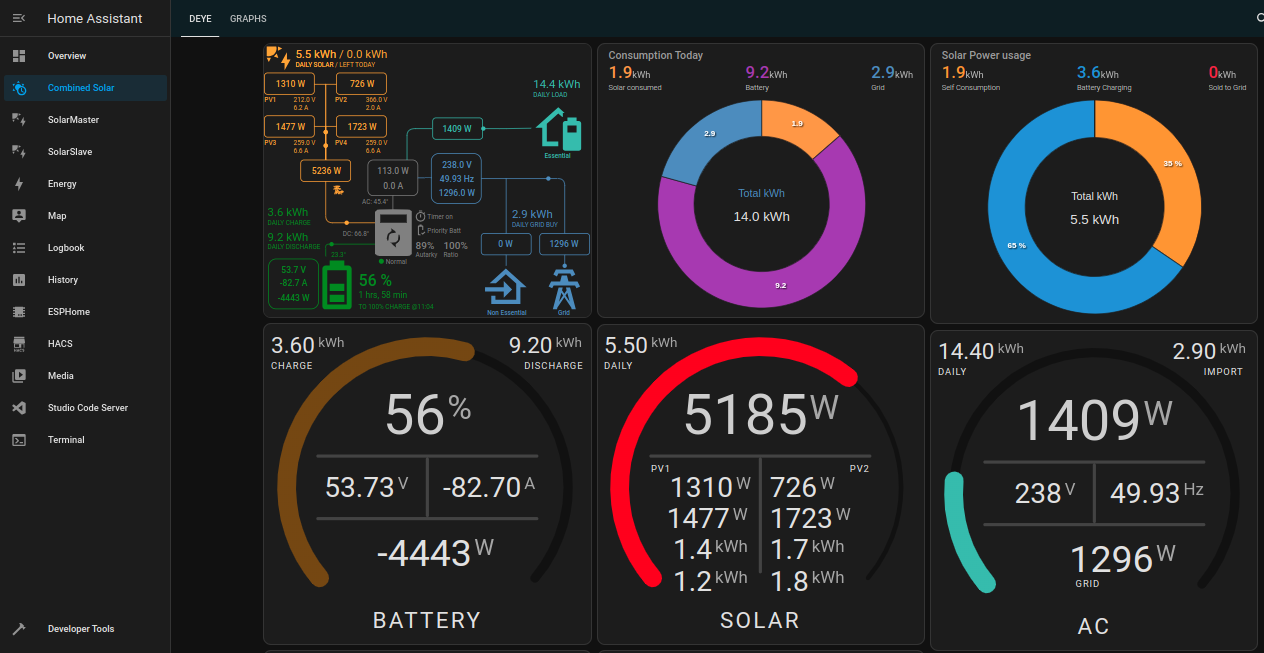Click the Logbook list icon in sidebar
This screenshot has height=653, width=1264.
pos(18,248)
